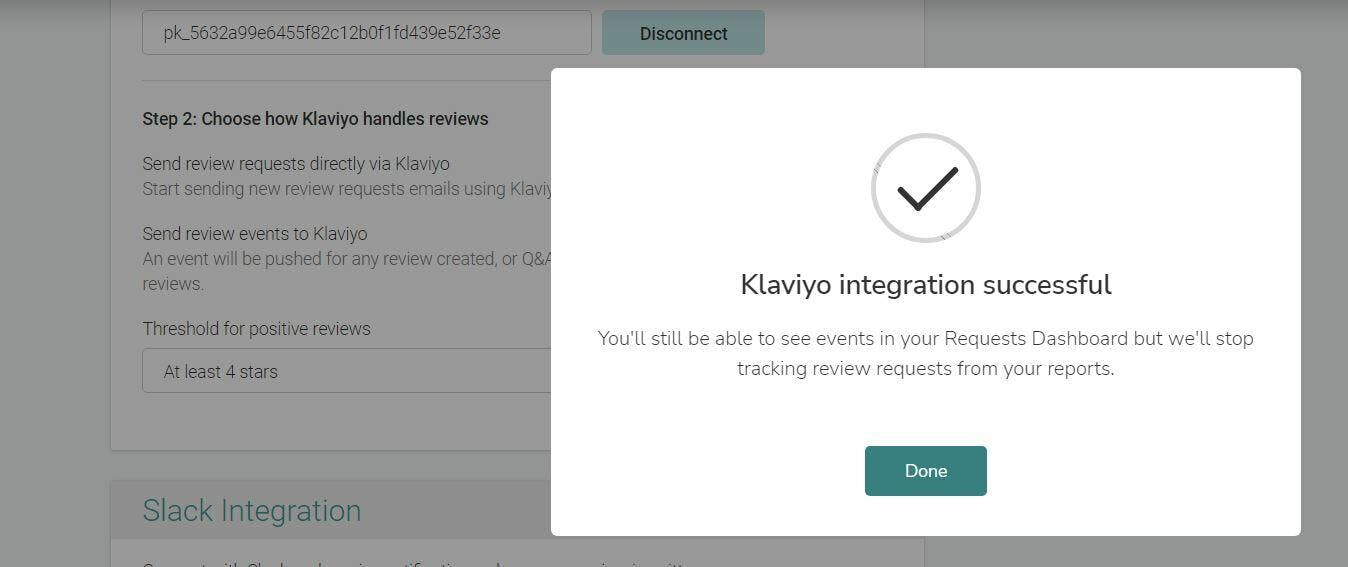Image resolution: width=1348 pixels, height=567 pixels.
Task: Click the 'Threshold for positive reviews' label
Action: (256, 329)
